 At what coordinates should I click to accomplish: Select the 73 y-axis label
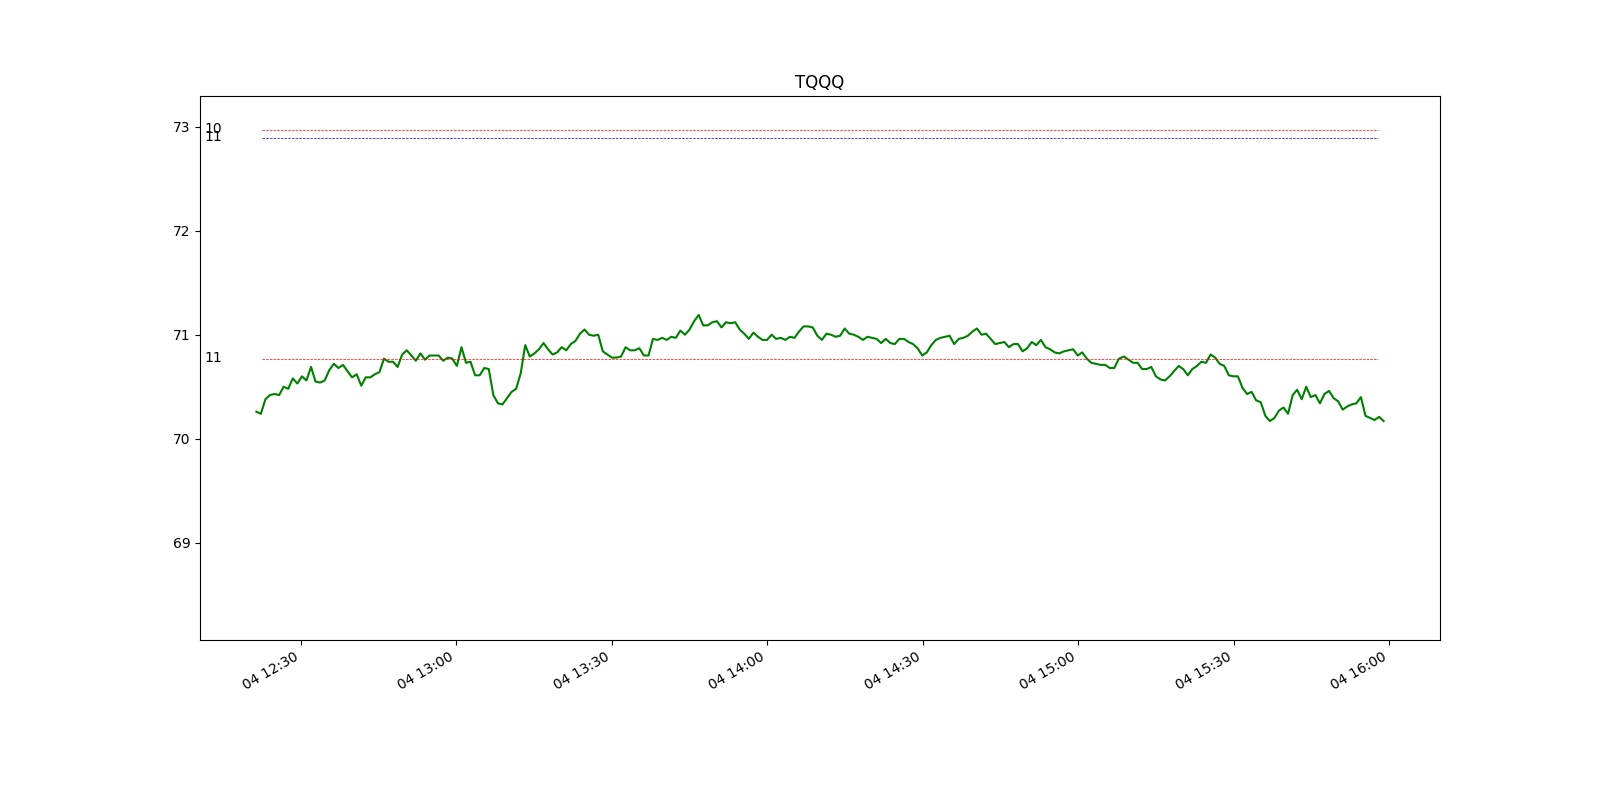(181, 127)
